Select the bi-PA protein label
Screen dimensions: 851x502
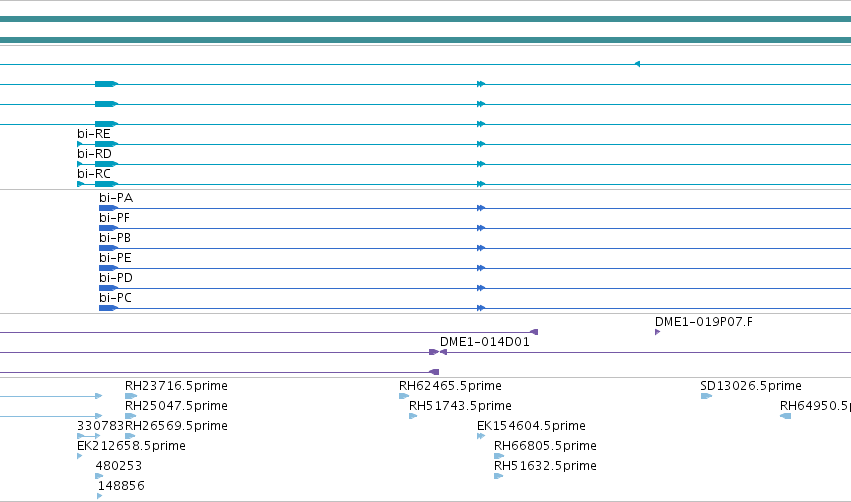pyautogui.click(x=116, y=198)
